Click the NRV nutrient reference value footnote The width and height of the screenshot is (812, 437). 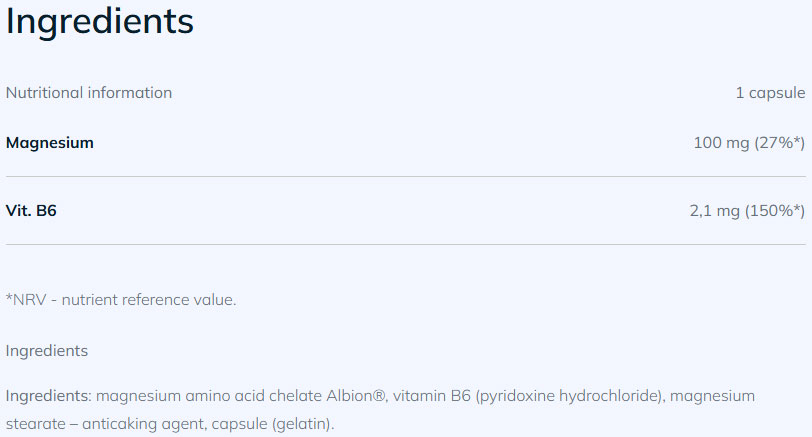pyautogui.click(x=127, y=300)
